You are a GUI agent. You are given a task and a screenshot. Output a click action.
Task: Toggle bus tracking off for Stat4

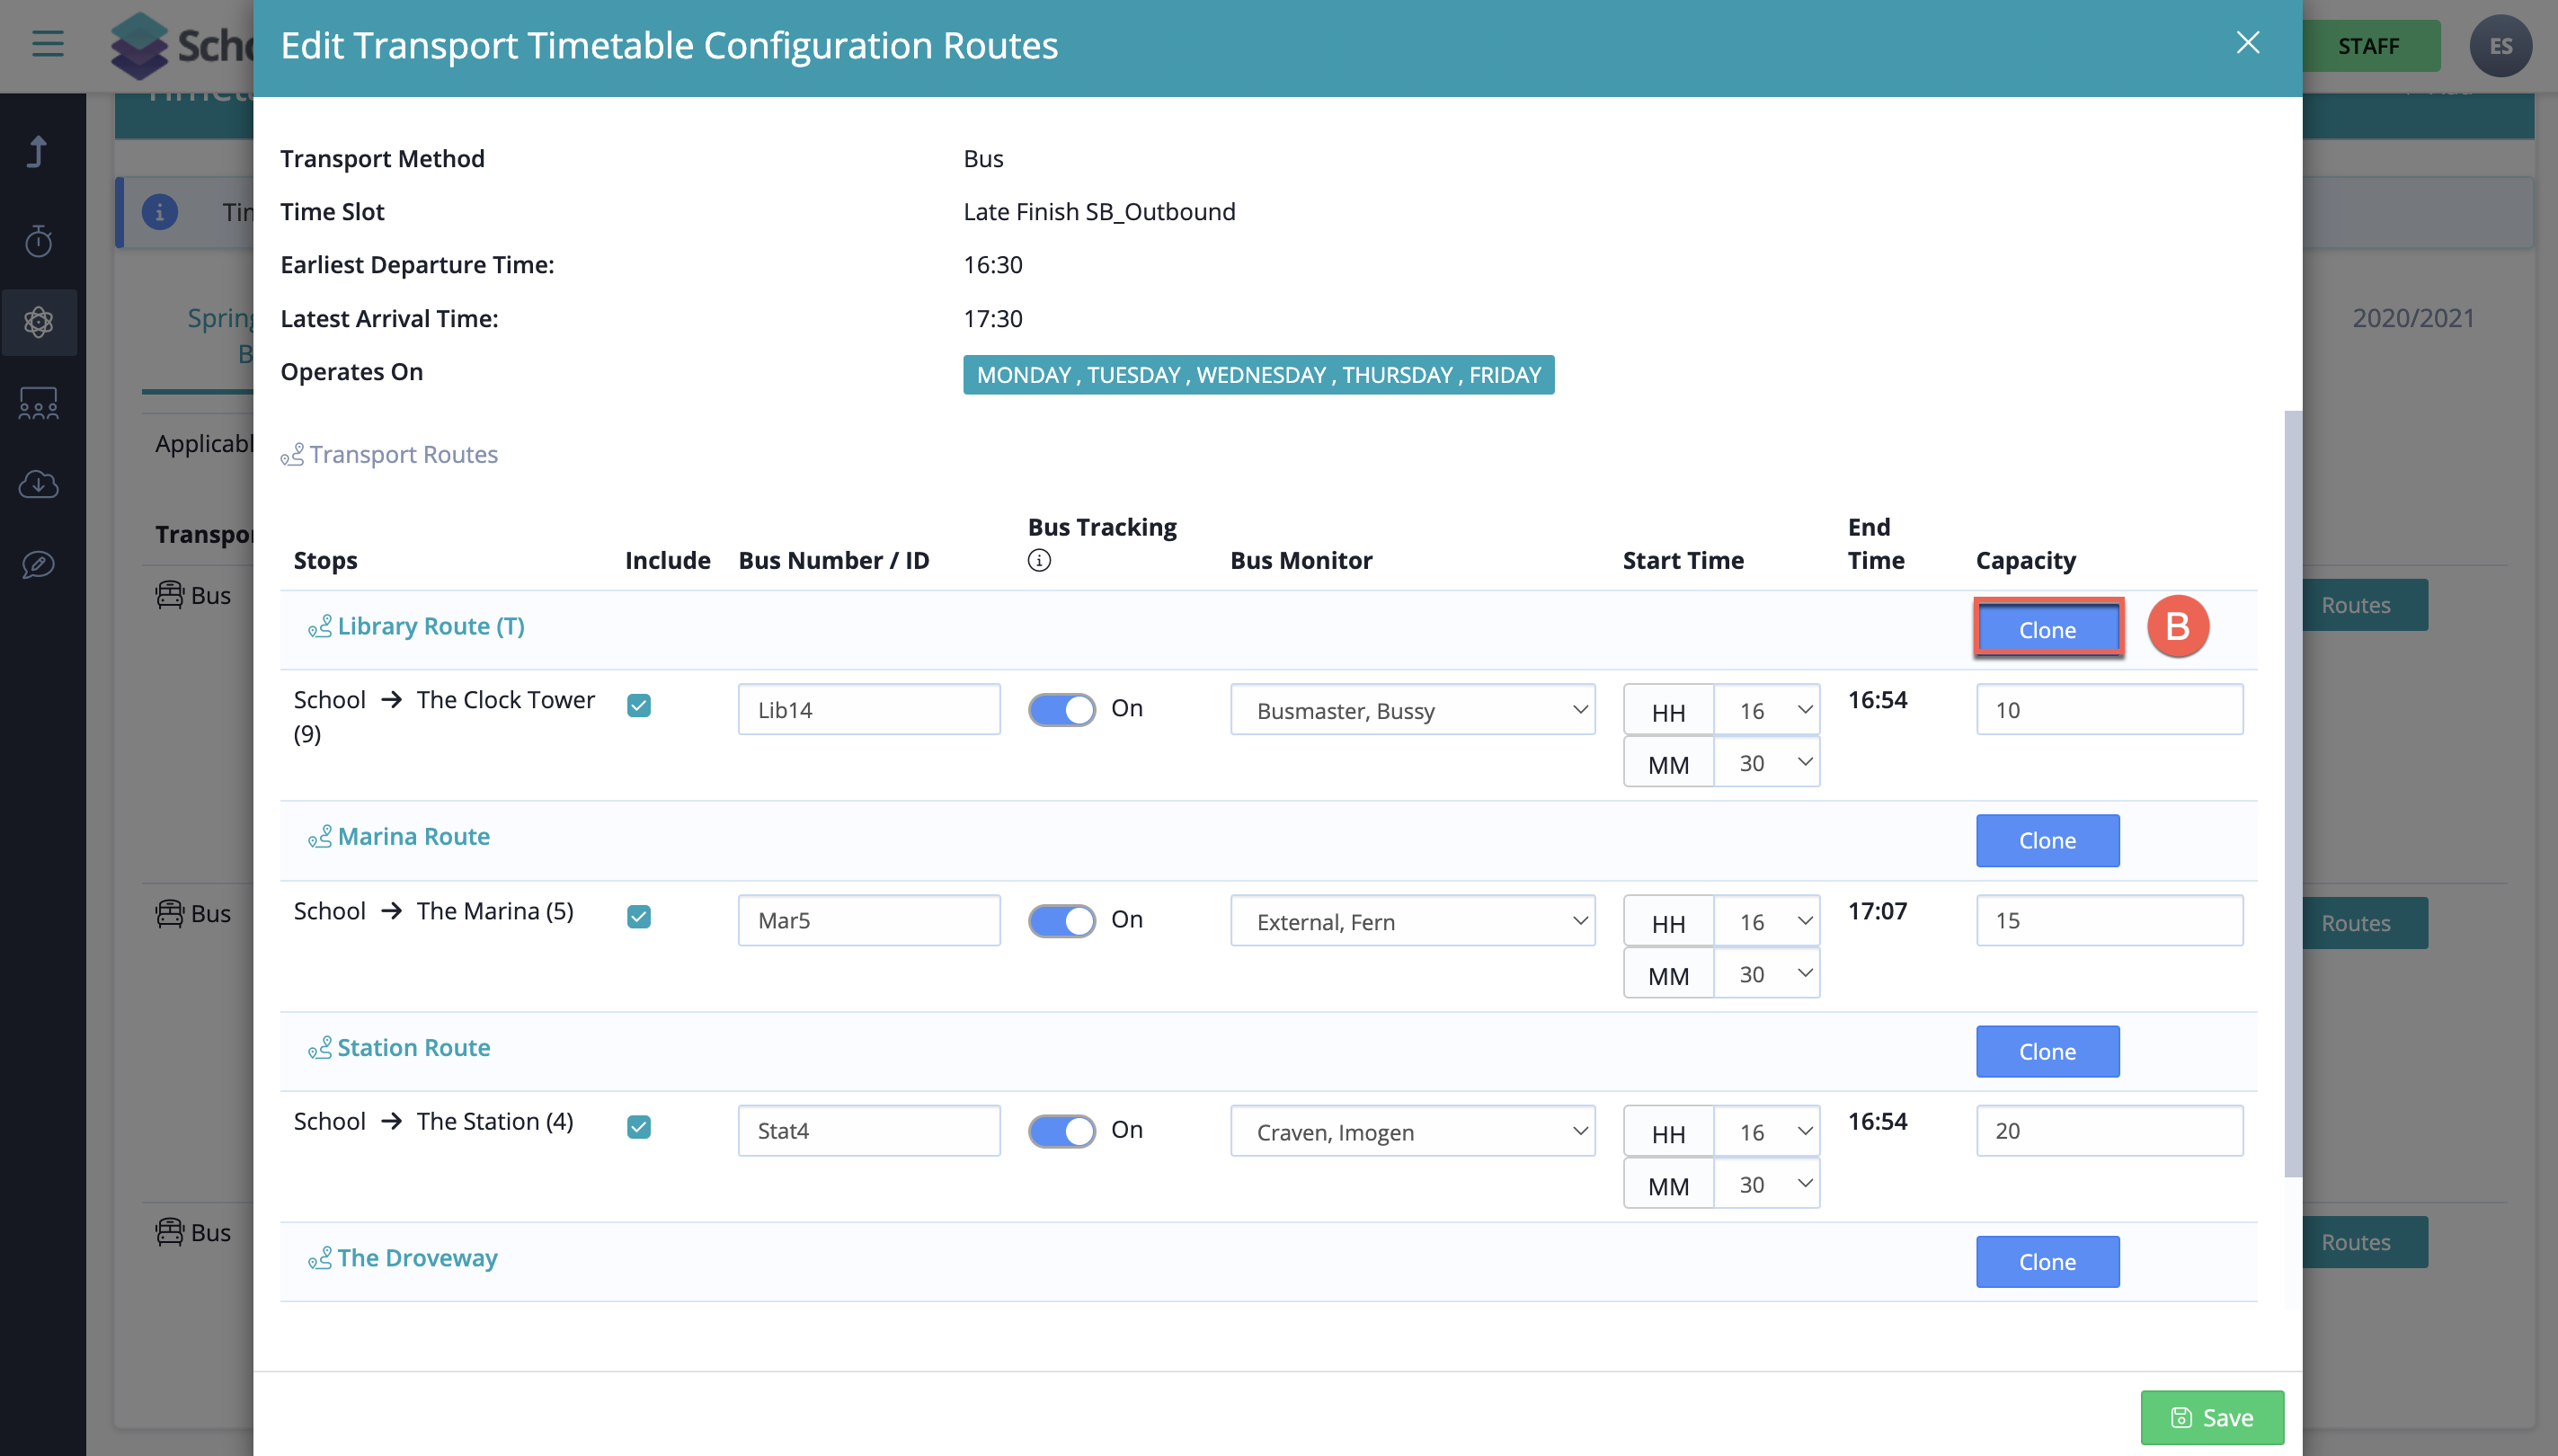pos(1062,1131)
